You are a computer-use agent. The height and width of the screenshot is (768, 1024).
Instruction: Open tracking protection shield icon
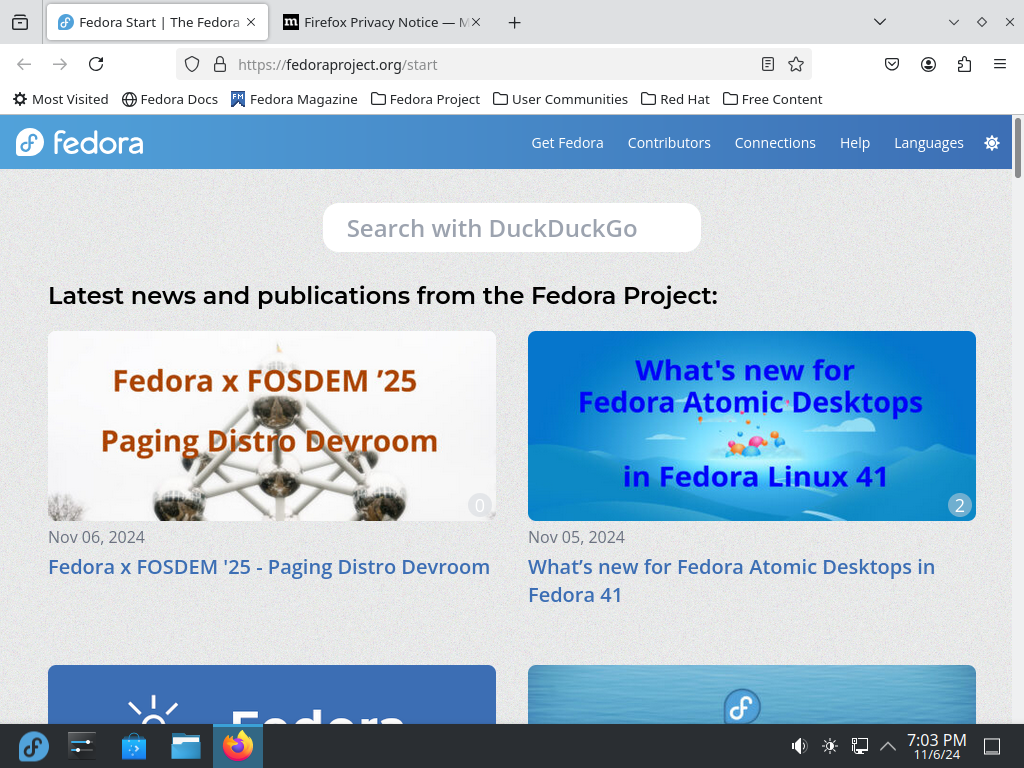coord(191,64)
